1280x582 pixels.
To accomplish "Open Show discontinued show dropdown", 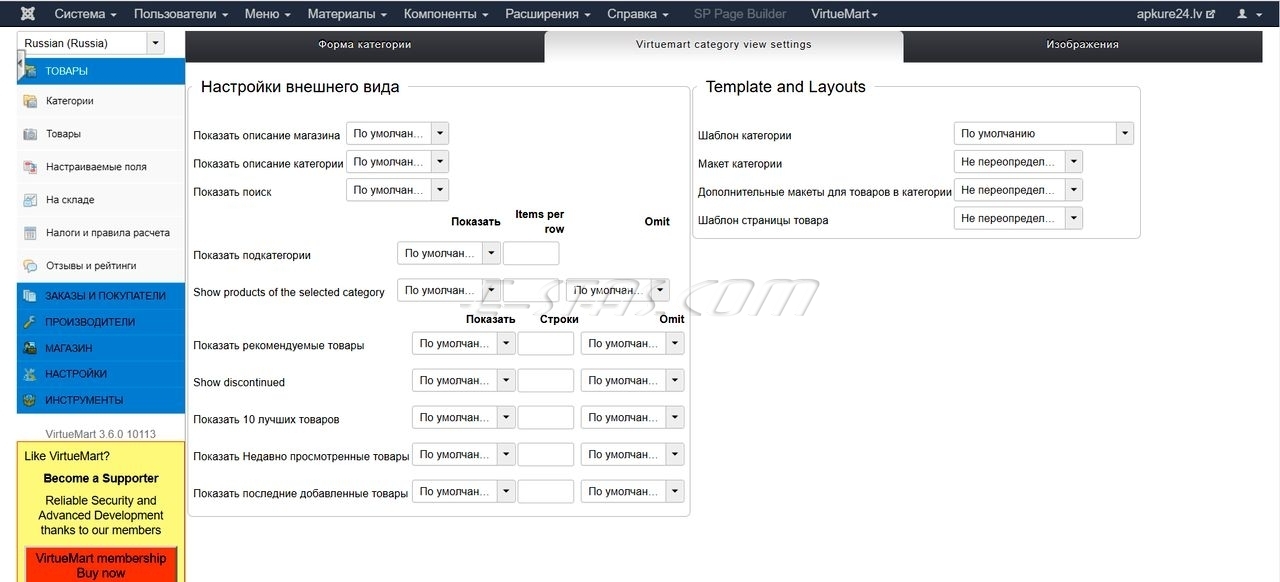I will pos(463,380).
